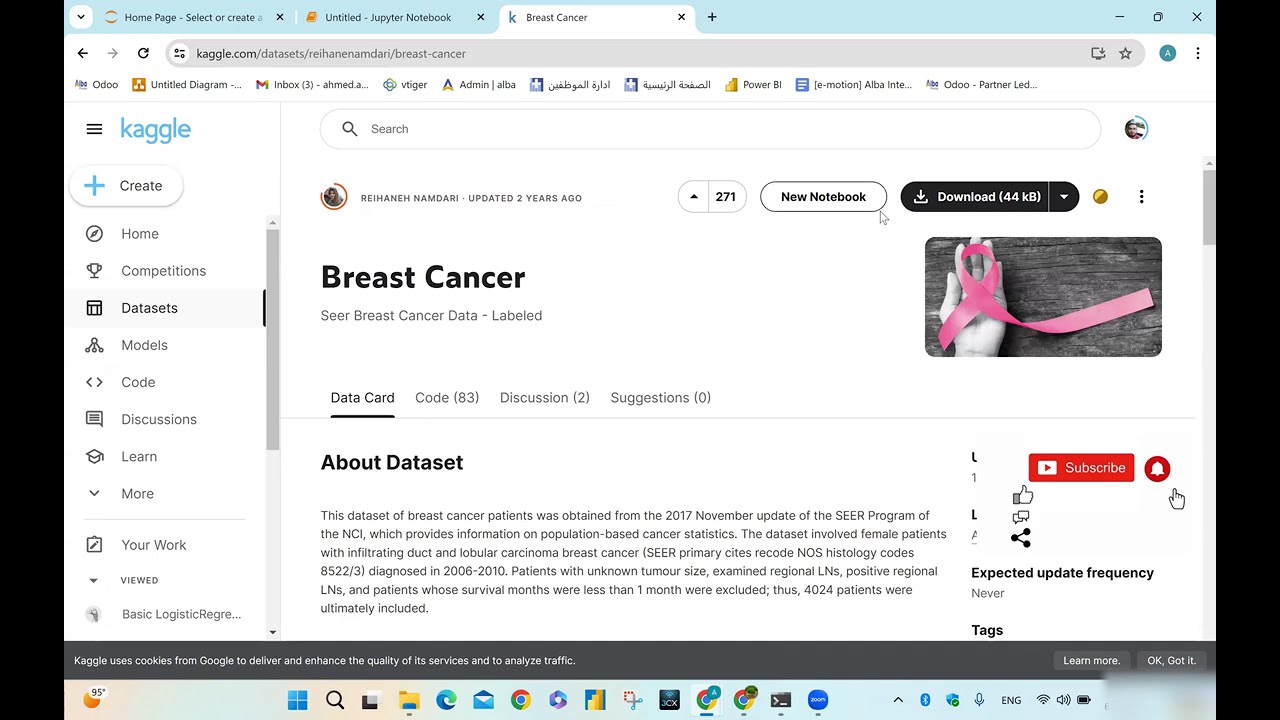The width and height of the screenshot is (1280, 720).
Task: Open the Chrome three-dot menu
Action: (1197, 53)
